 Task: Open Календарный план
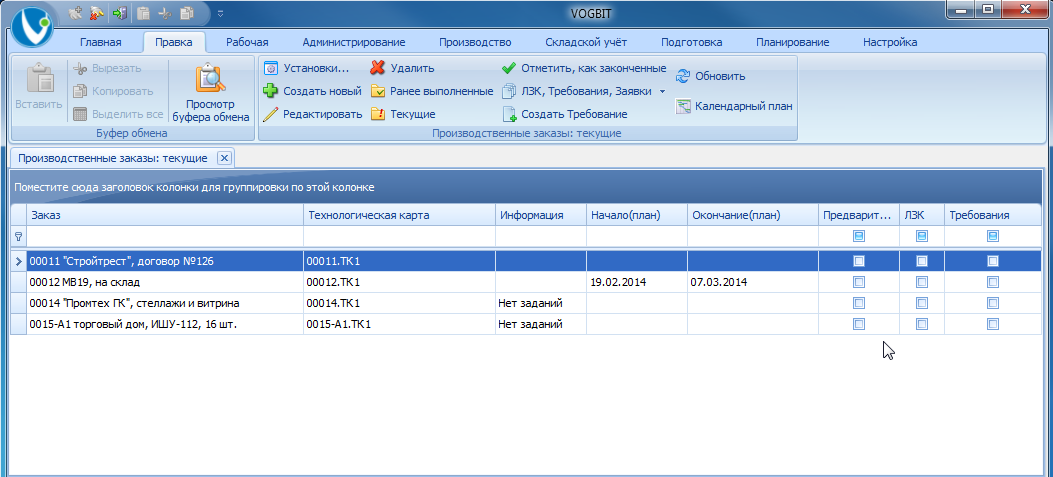[735, 106]
